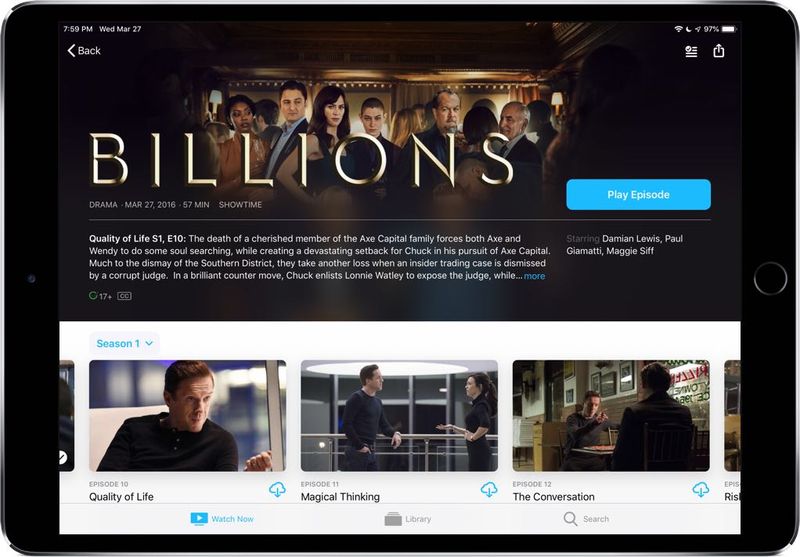Image resolution: width=800 pixels, height=557 pixels.
Task: Tap the partially visible previous episode thumbnail
Action: pos(67,416)
